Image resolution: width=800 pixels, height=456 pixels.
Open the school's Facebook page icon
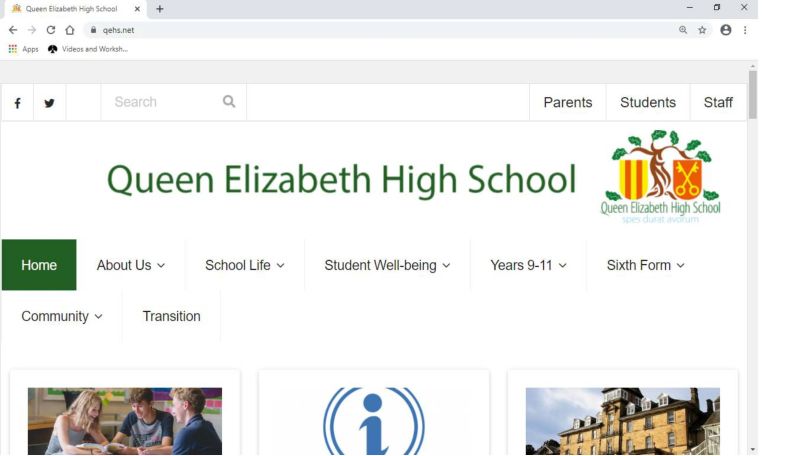tap(17, 103)
